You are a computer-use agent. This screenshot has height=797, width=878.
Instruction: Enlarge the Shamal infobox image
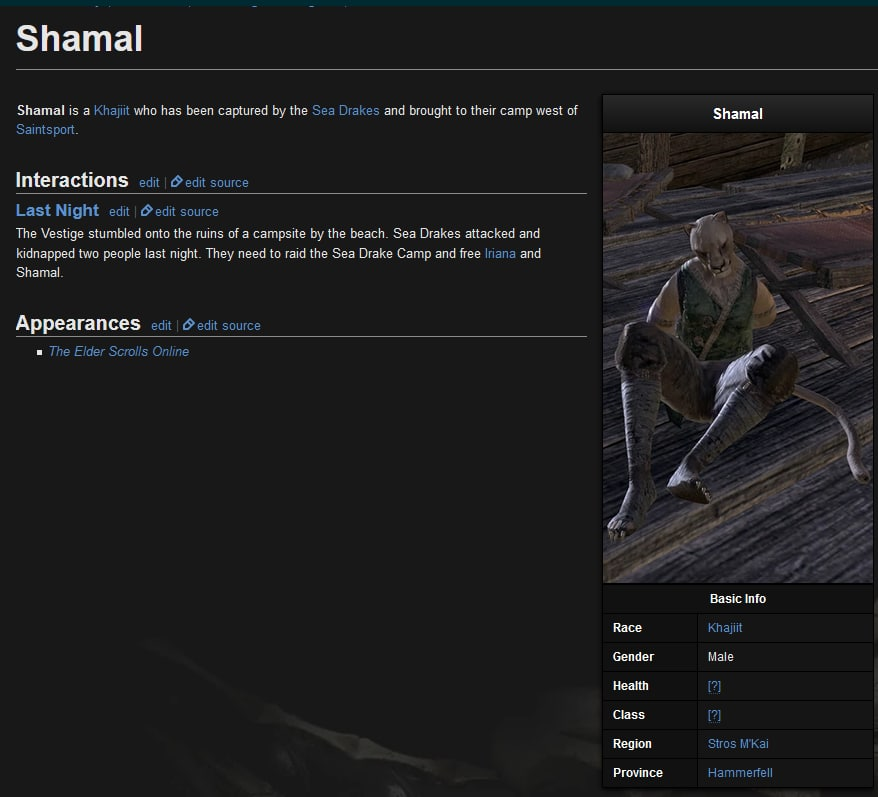[x=737, y=357]
